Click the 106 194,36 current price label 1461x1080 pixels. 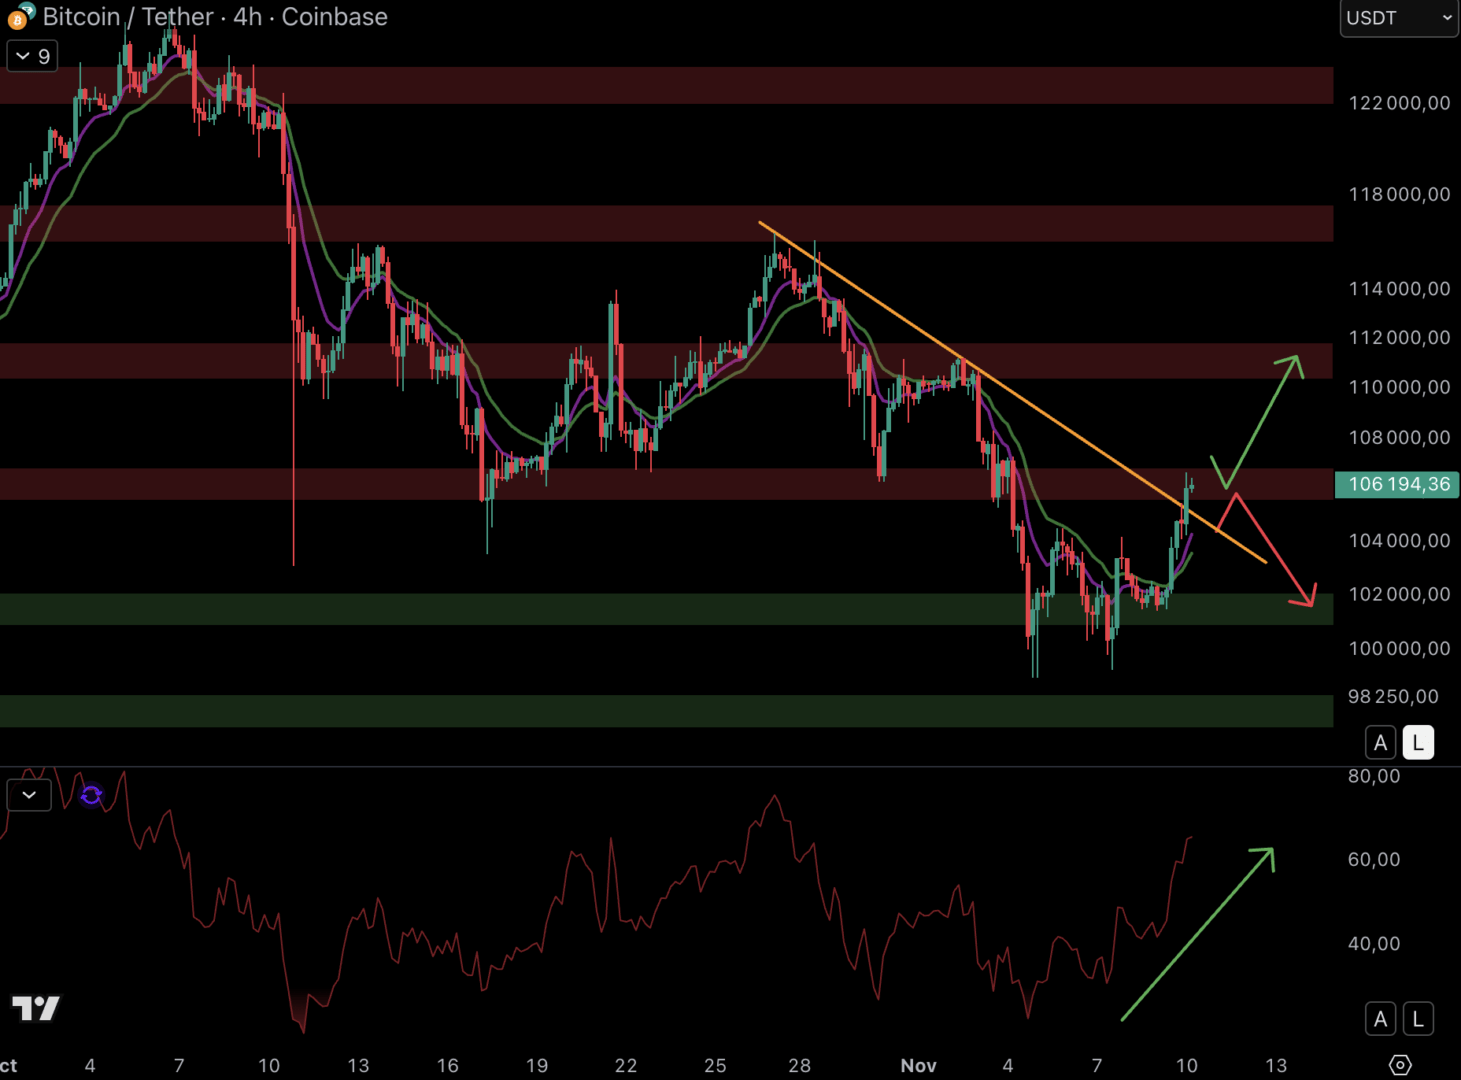[1397, 485]
